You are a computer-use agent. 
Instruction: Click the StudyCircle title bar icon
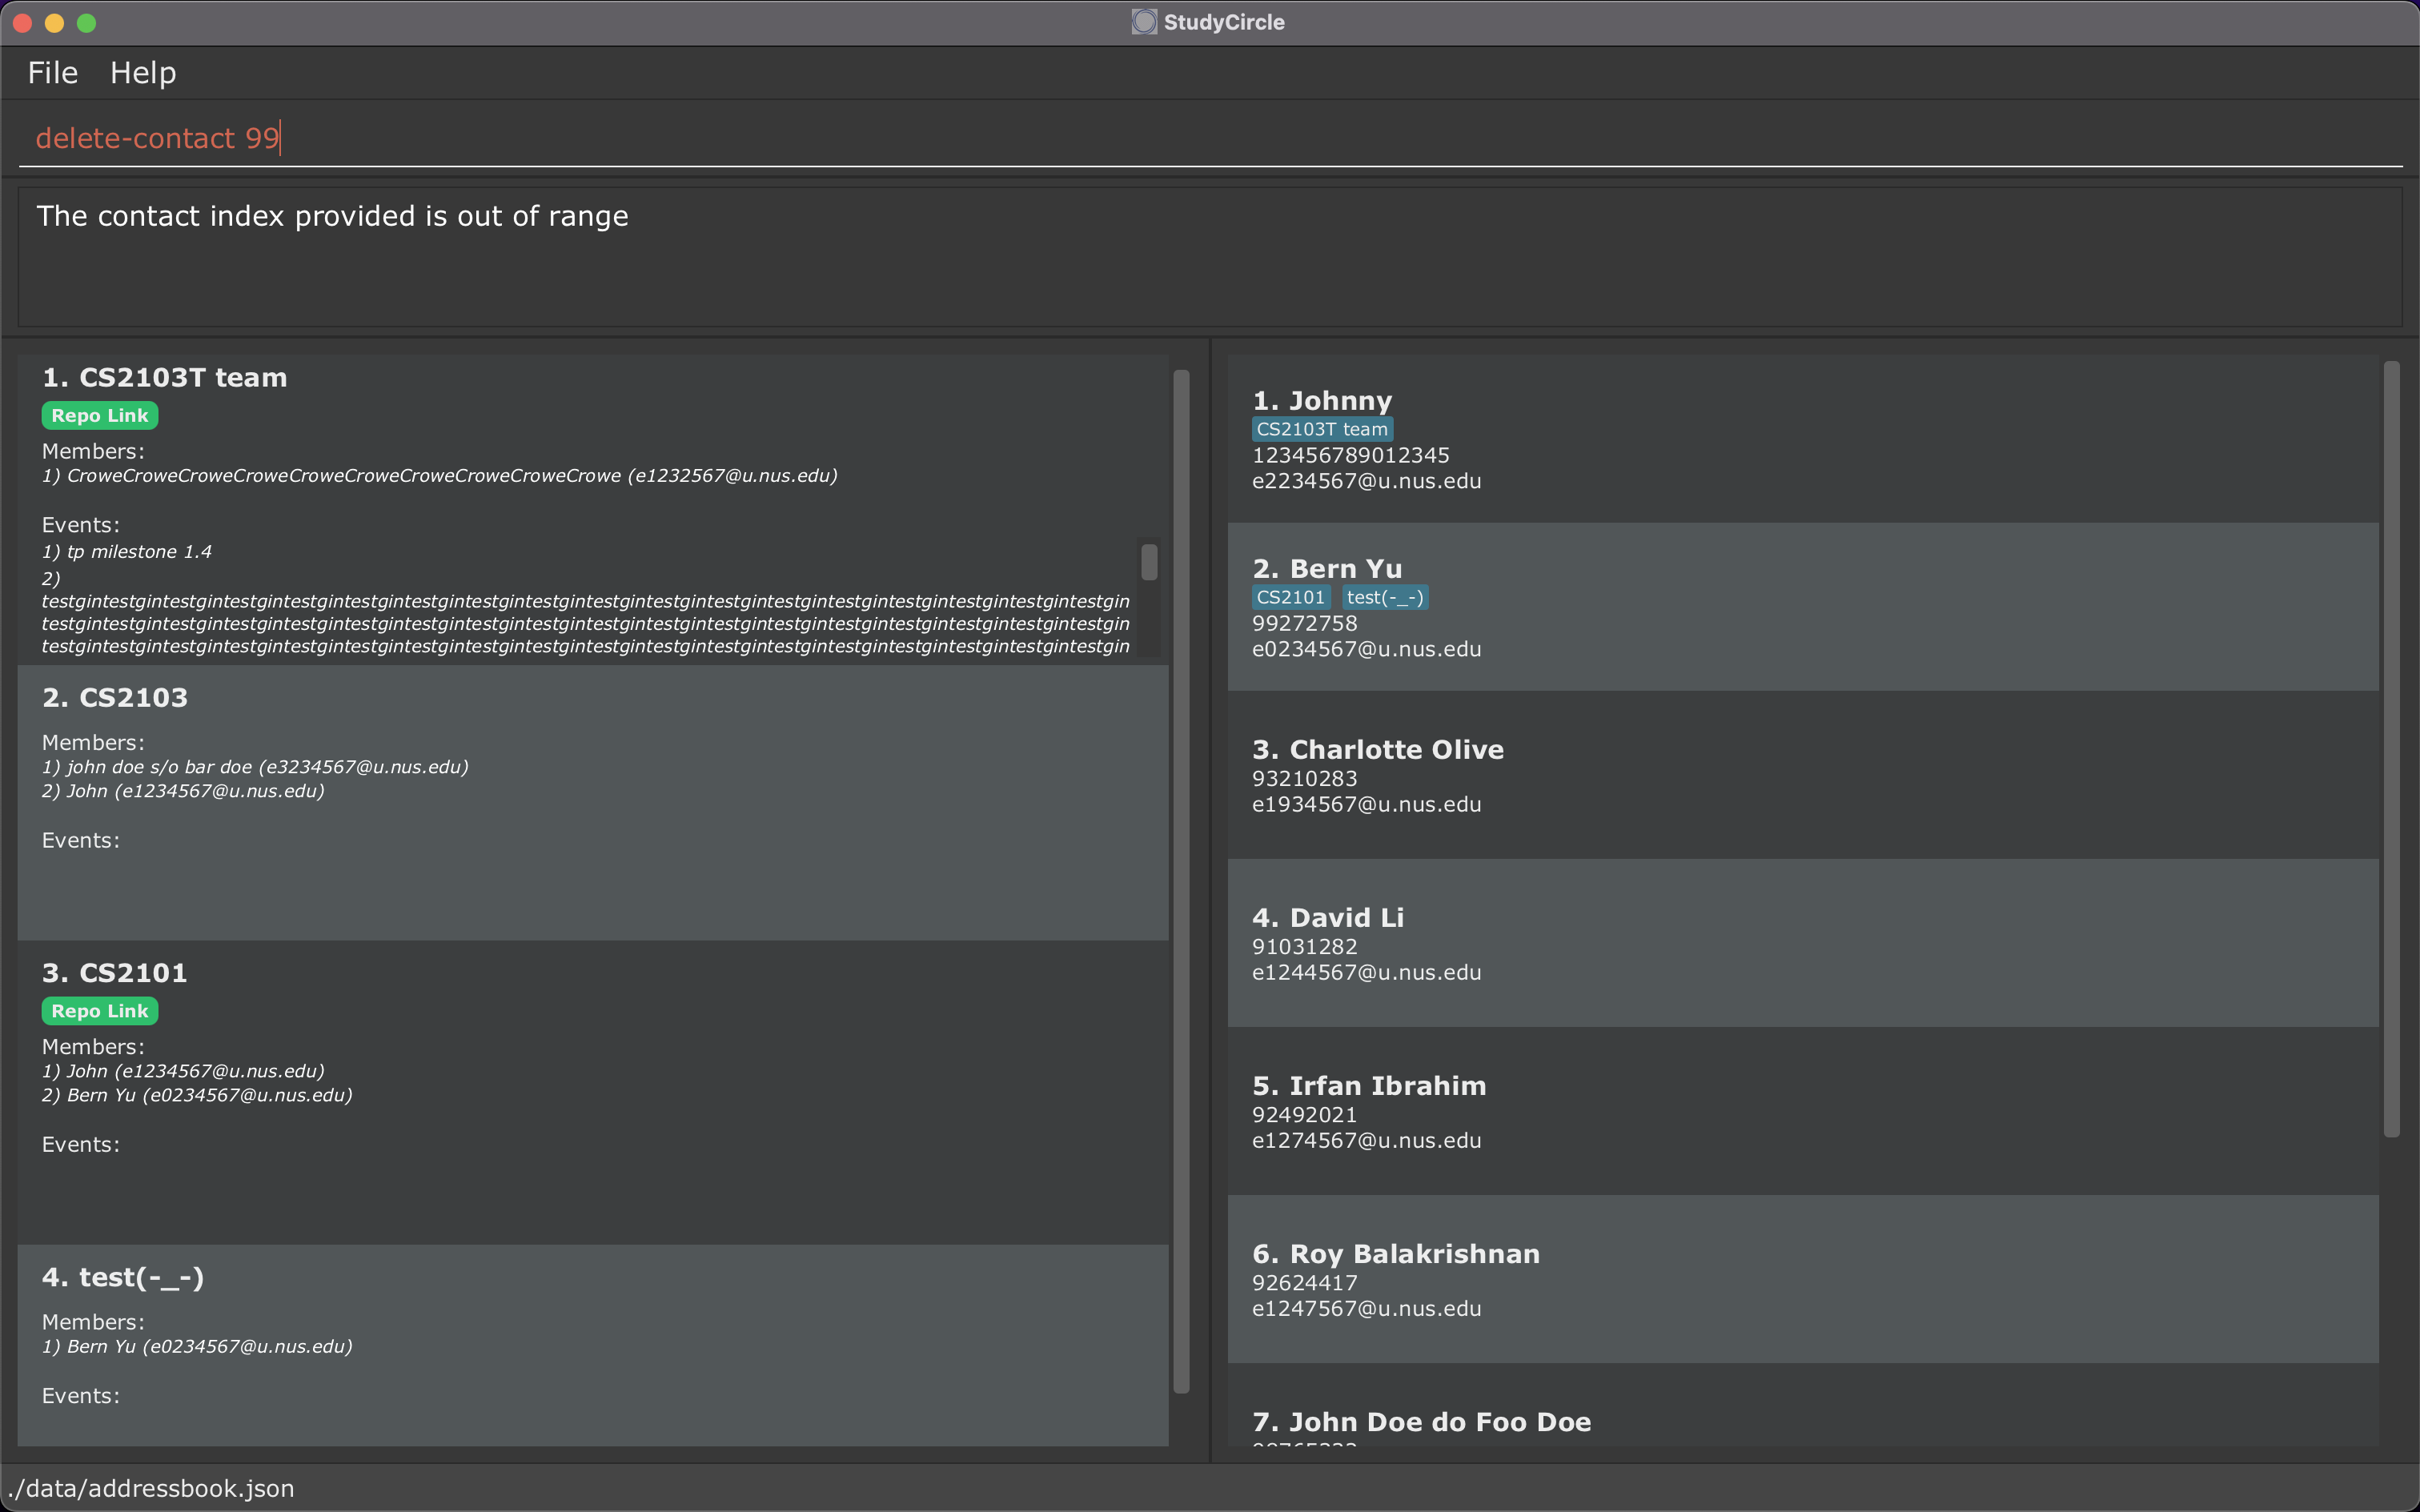tap(1144, 22)
